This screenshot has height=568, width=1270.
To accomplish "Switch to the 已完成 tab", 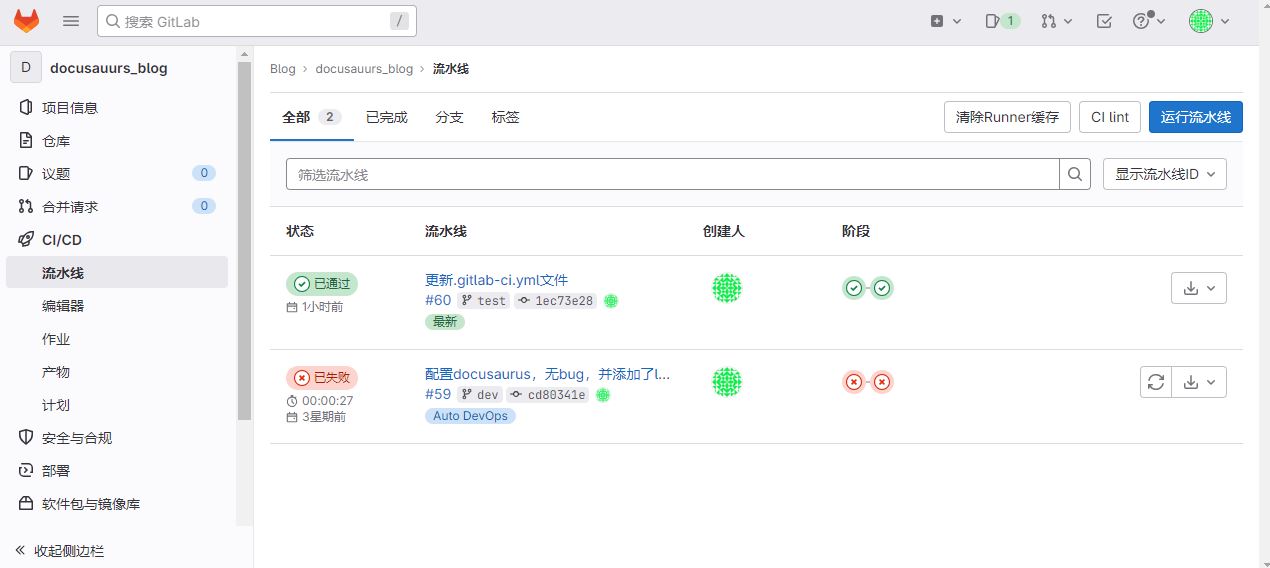I will coord(387,117).
